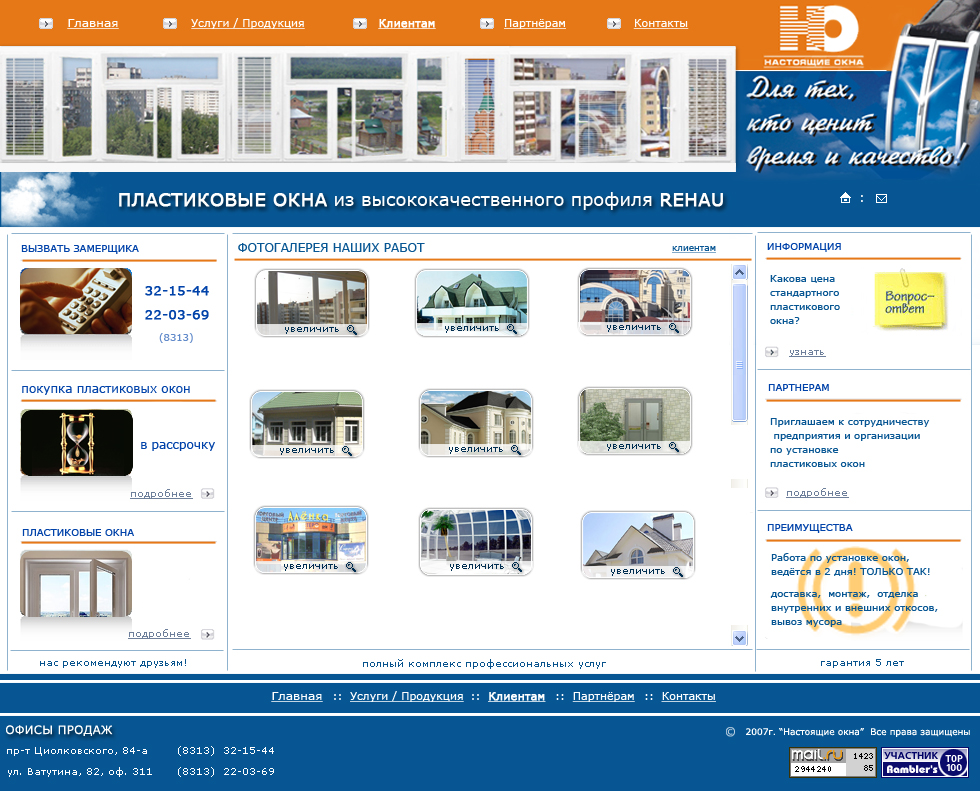
Task: Click подробнее link under Пластиковые окна
Action: click(159, 634)
